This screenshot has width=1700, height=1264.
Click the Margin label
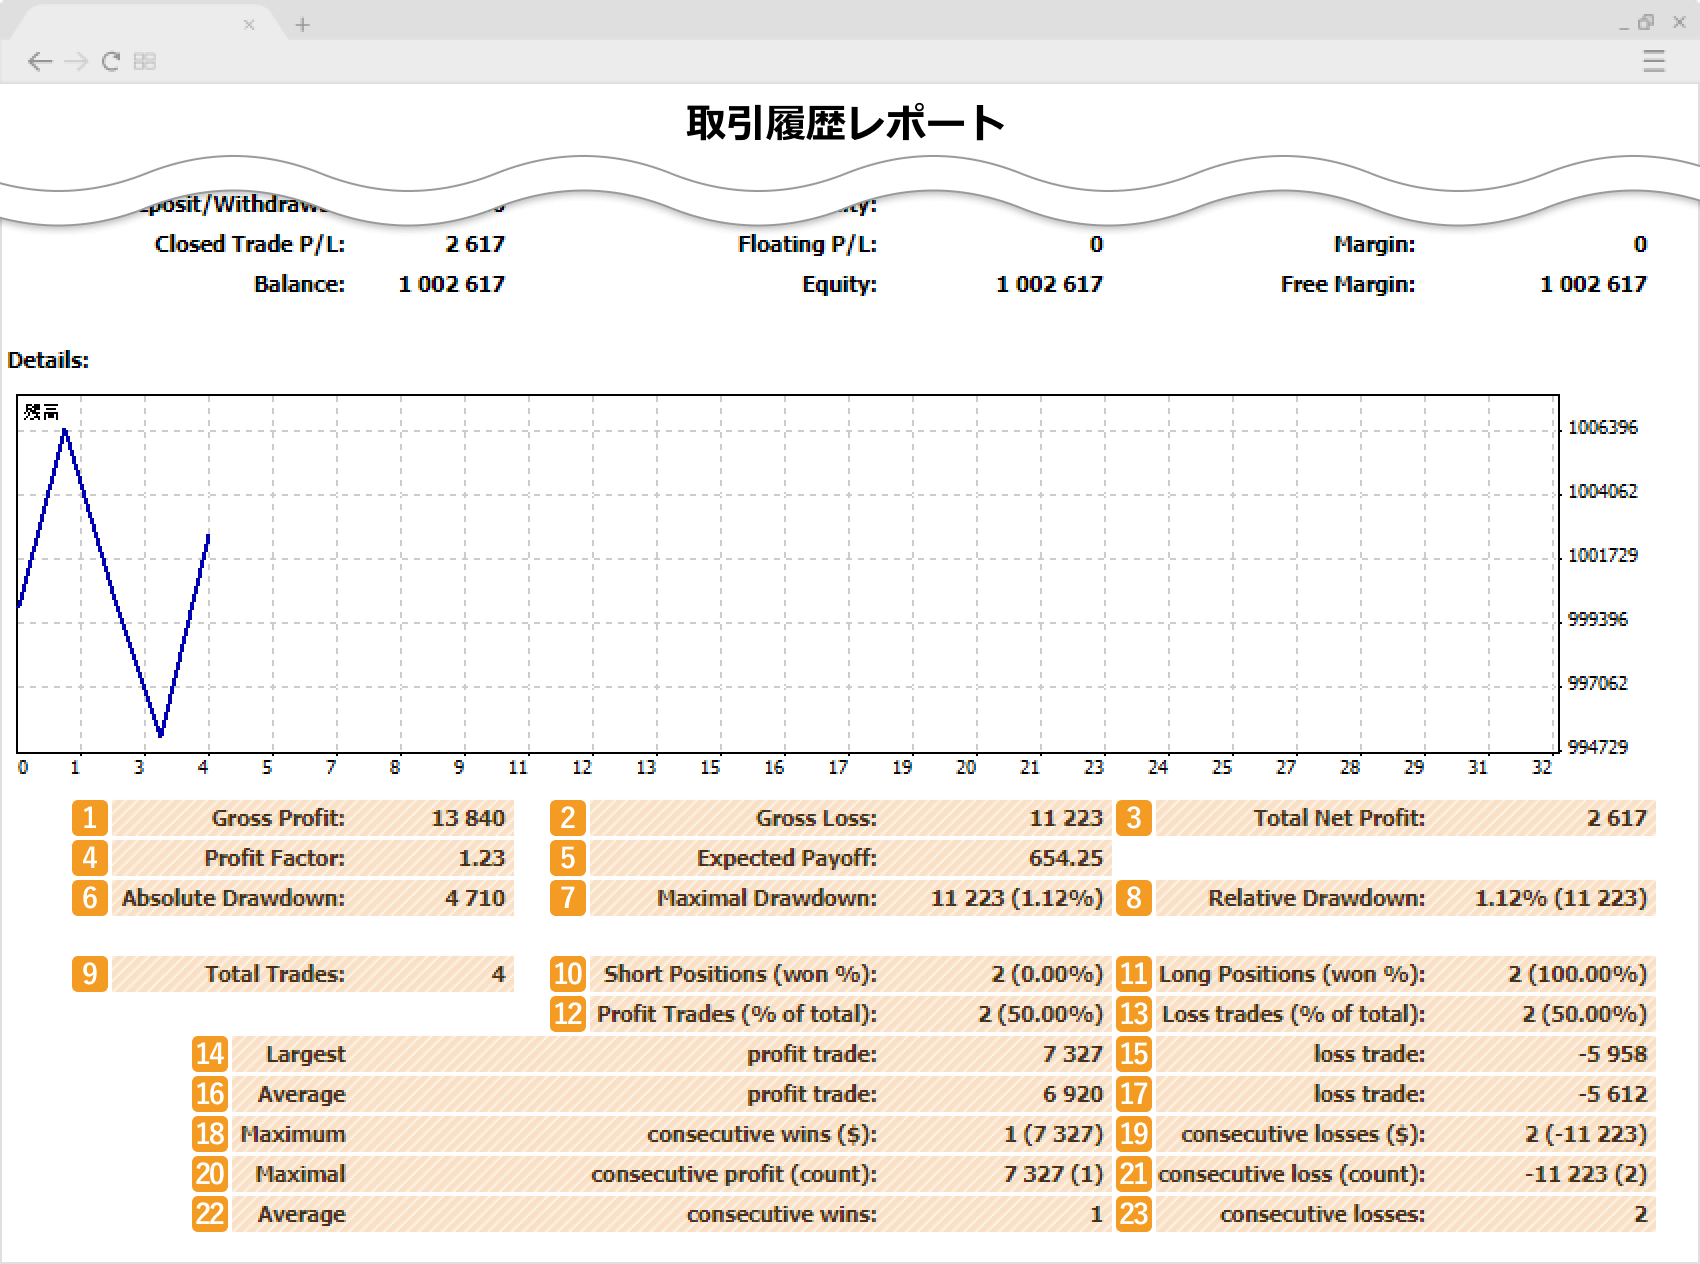(x=1374, y=244)
